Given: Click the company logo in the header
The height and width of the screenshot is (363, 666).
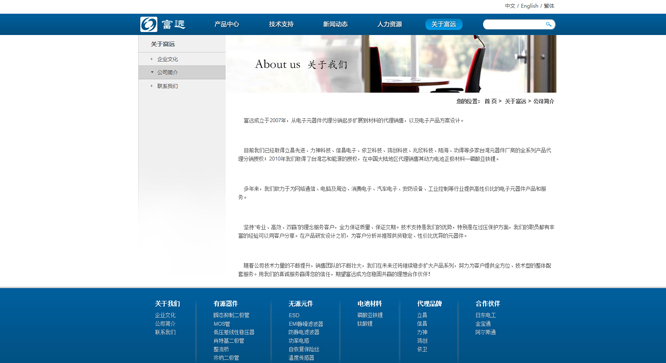Looking at the screenshot, I should click(163, 24).
